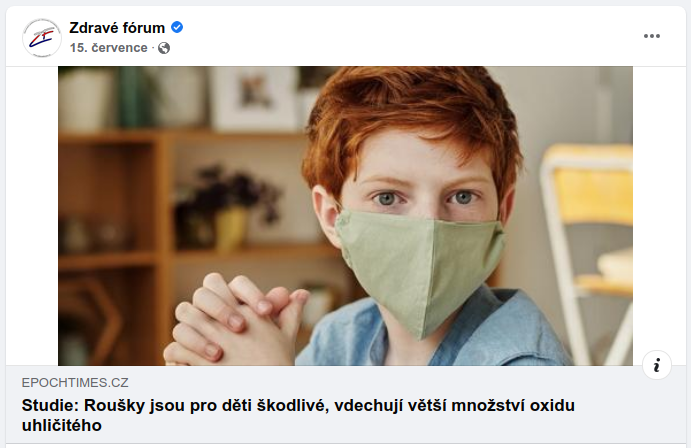The image size is (691, 448).
Task: Click the word "uhličitého" in the headline
Action: click(x=62, y=426)
